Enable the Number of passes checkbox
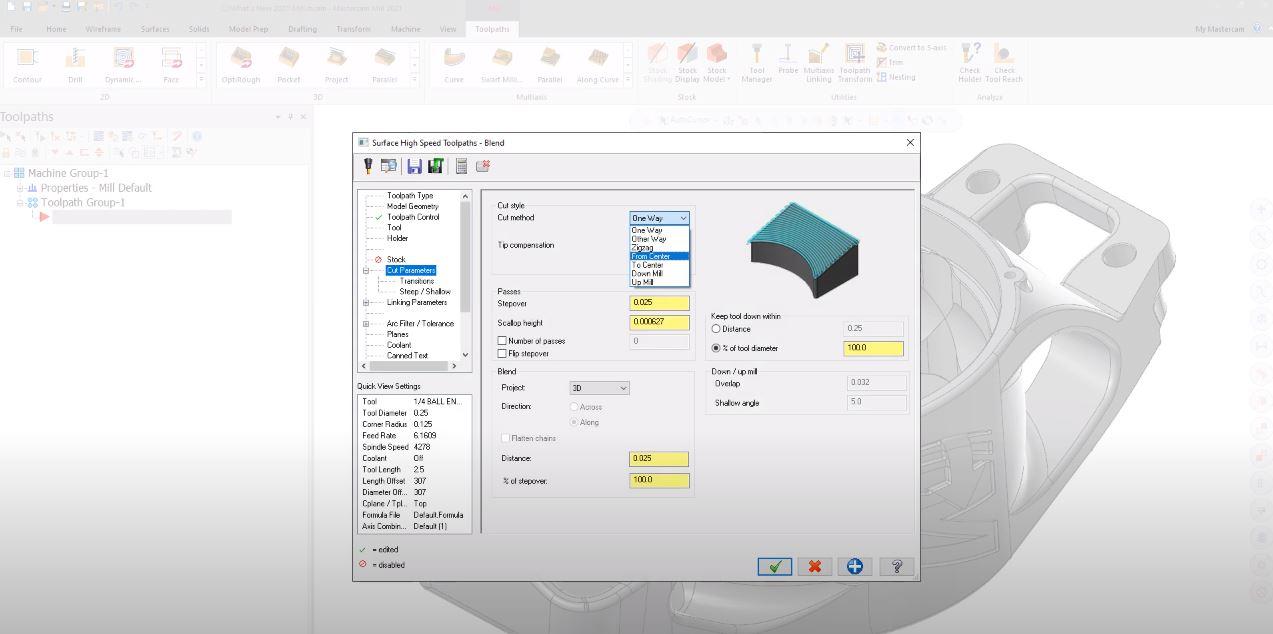The image size is (1273, 634). click(502, 341)
